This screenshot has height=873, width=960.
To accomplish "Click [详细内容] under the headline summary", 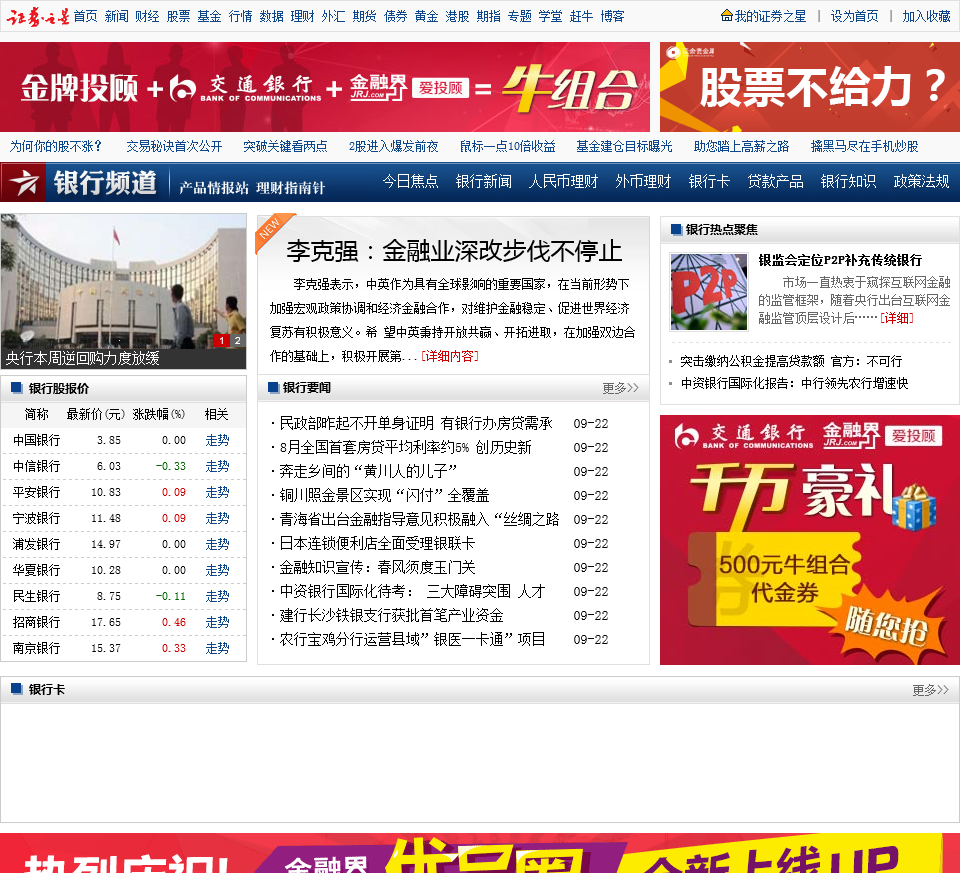I will coord(450,356).
